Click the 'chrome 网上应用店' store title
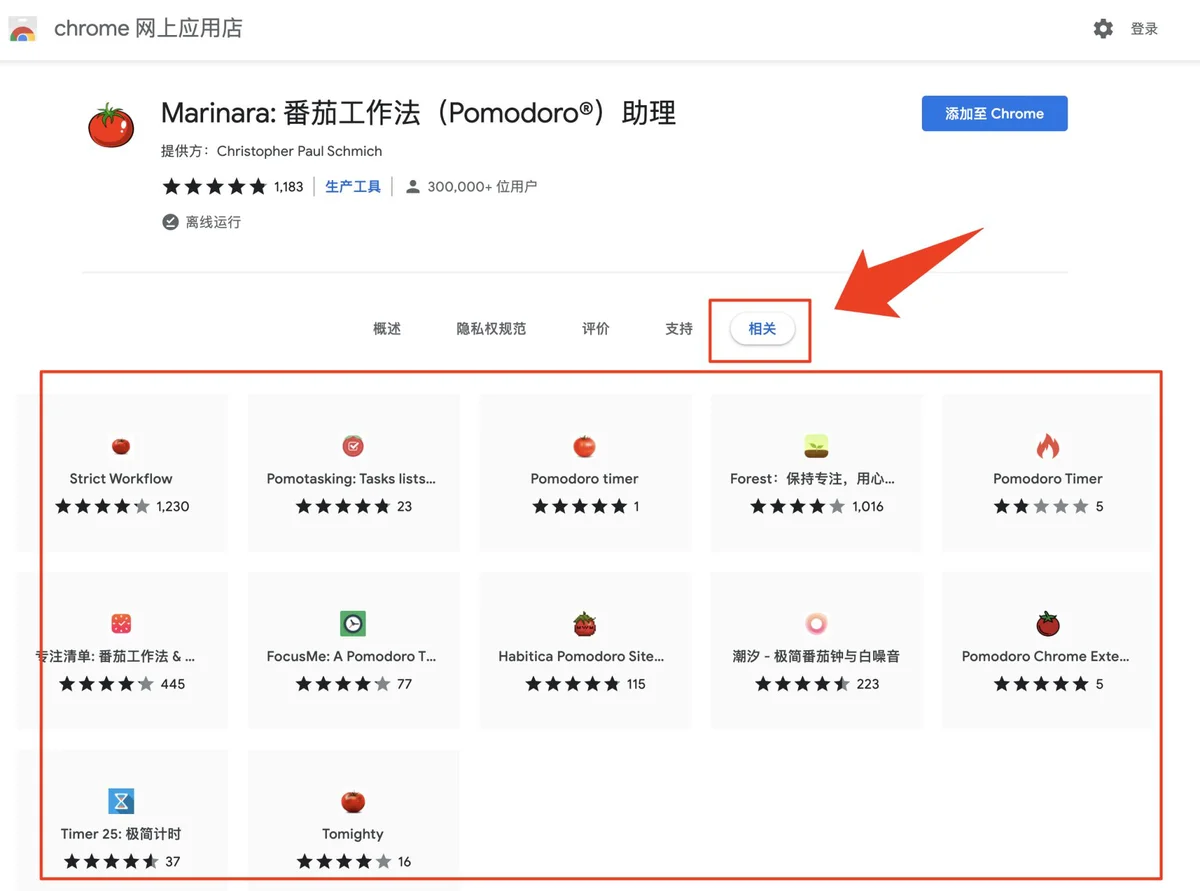 pos(148,29)
